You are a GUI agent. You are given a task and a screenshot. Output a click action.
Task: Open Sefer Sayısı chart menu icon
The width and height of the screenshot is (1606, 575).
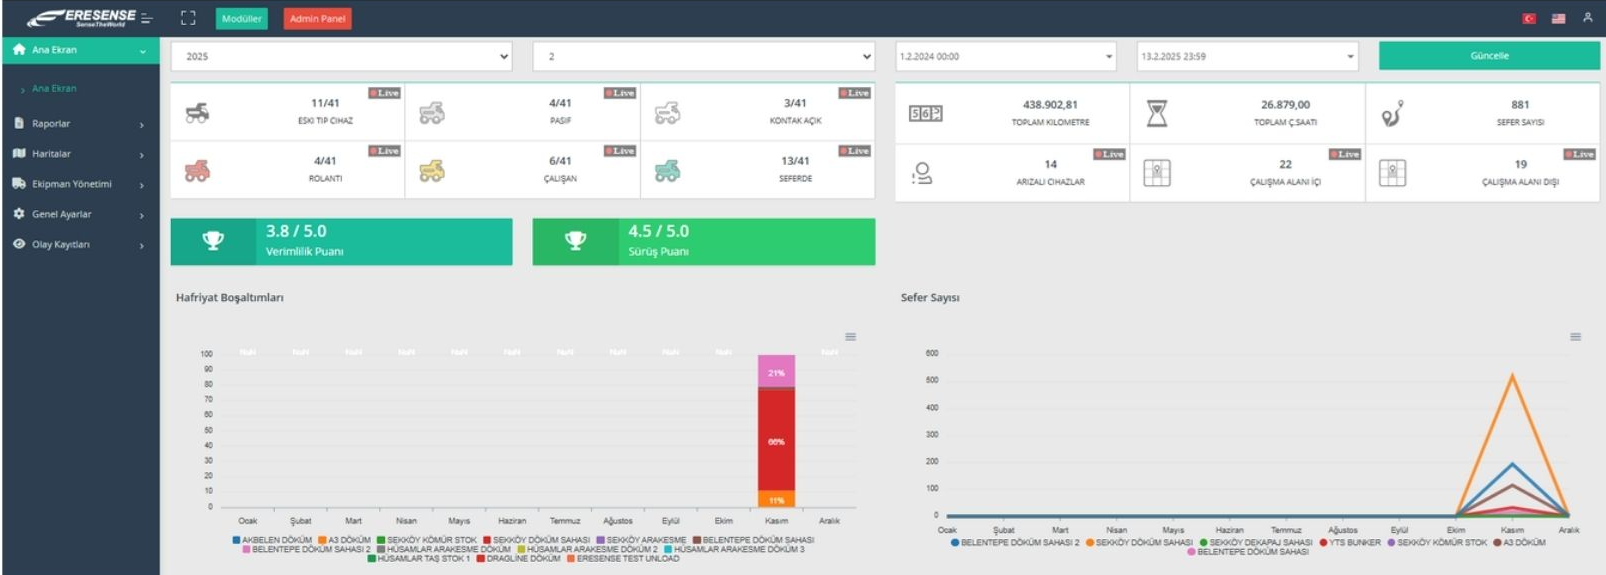coord(1575,337)
